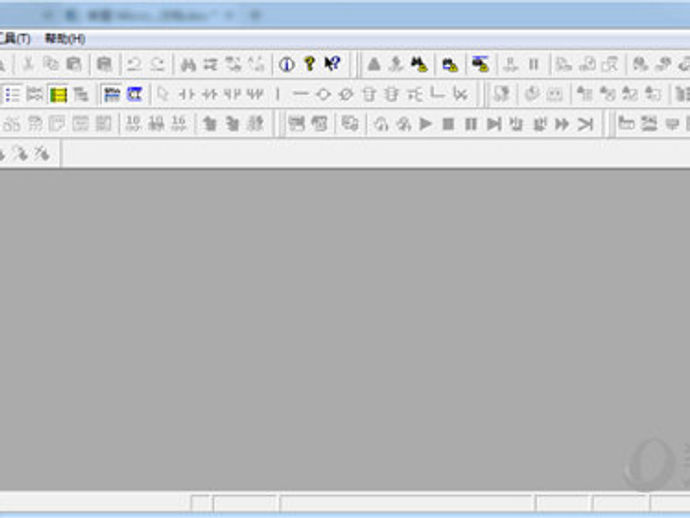Click the Pause button in bottom toolbar
Image resolution: width=690 pixels, height=518 pixels.
[x=471, y=124]
